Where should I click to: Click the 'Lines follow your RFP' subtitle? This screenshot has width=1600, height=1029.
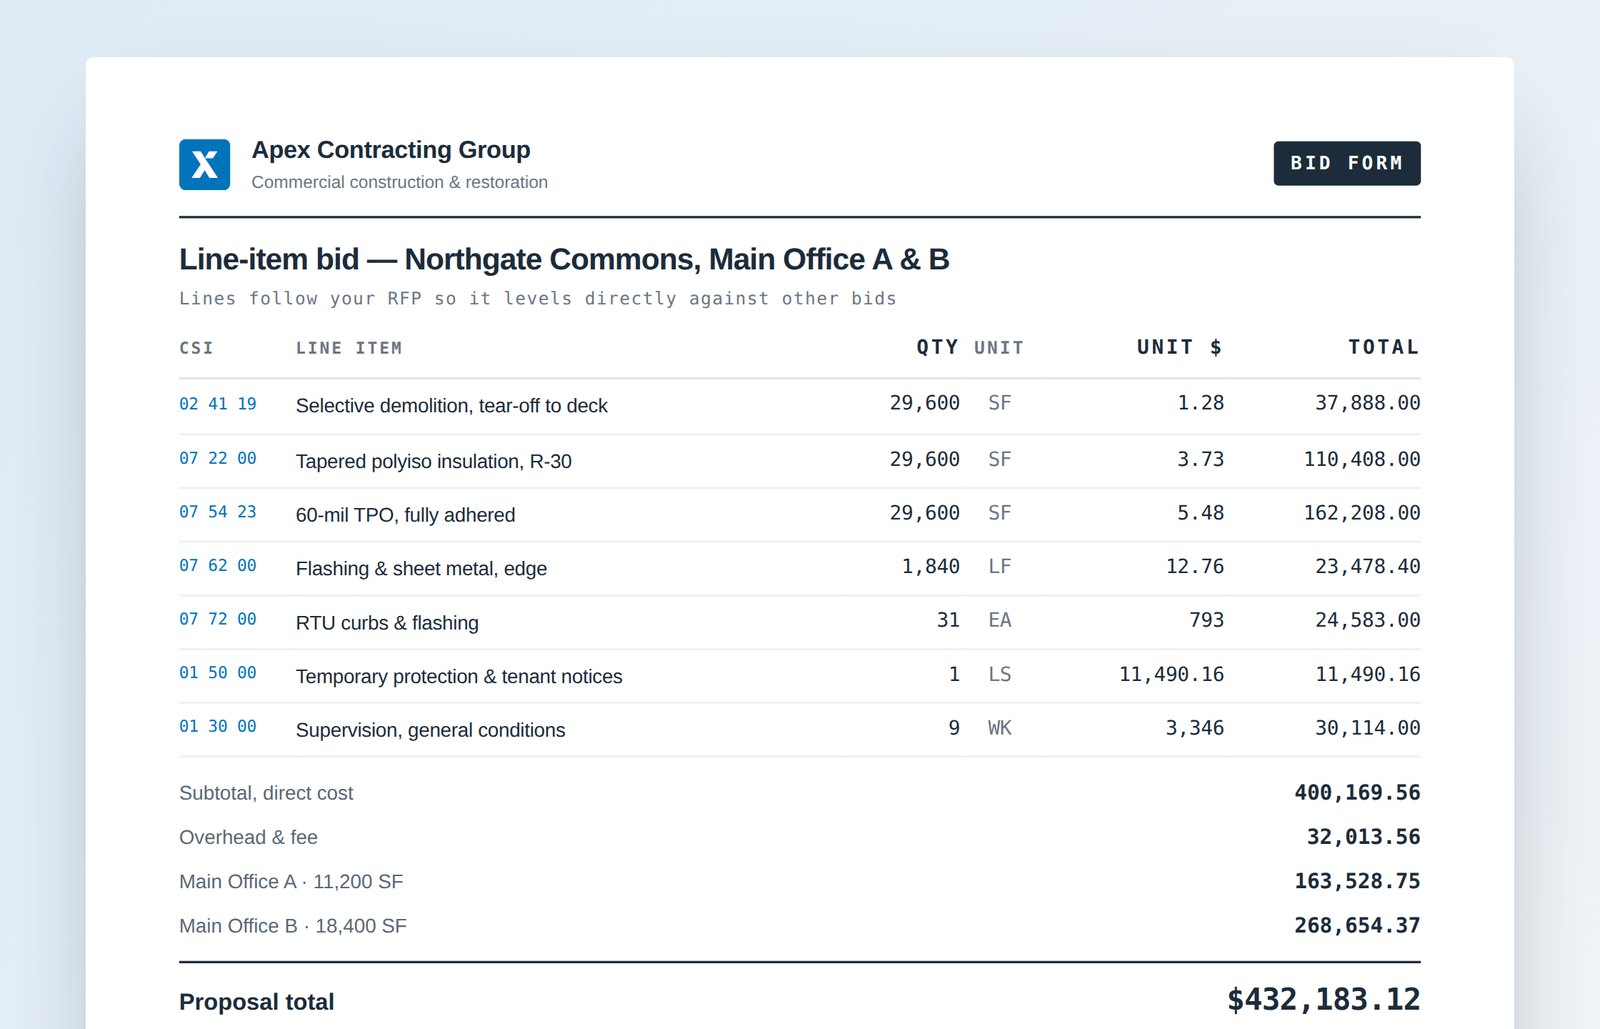coord(538,298)
